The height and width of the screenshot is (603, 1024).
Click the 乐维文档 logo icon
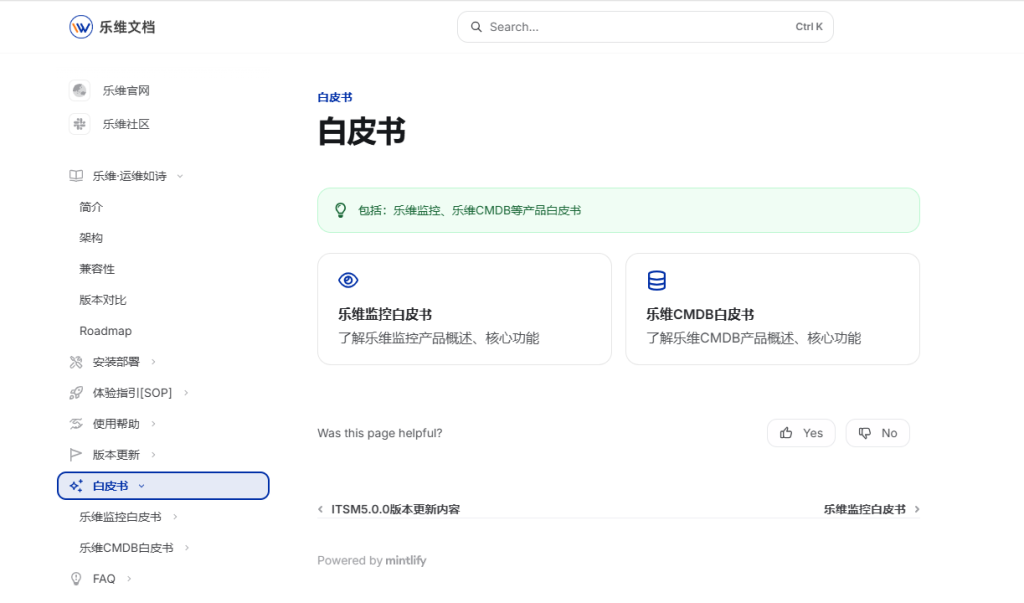(x=81, y=27)
